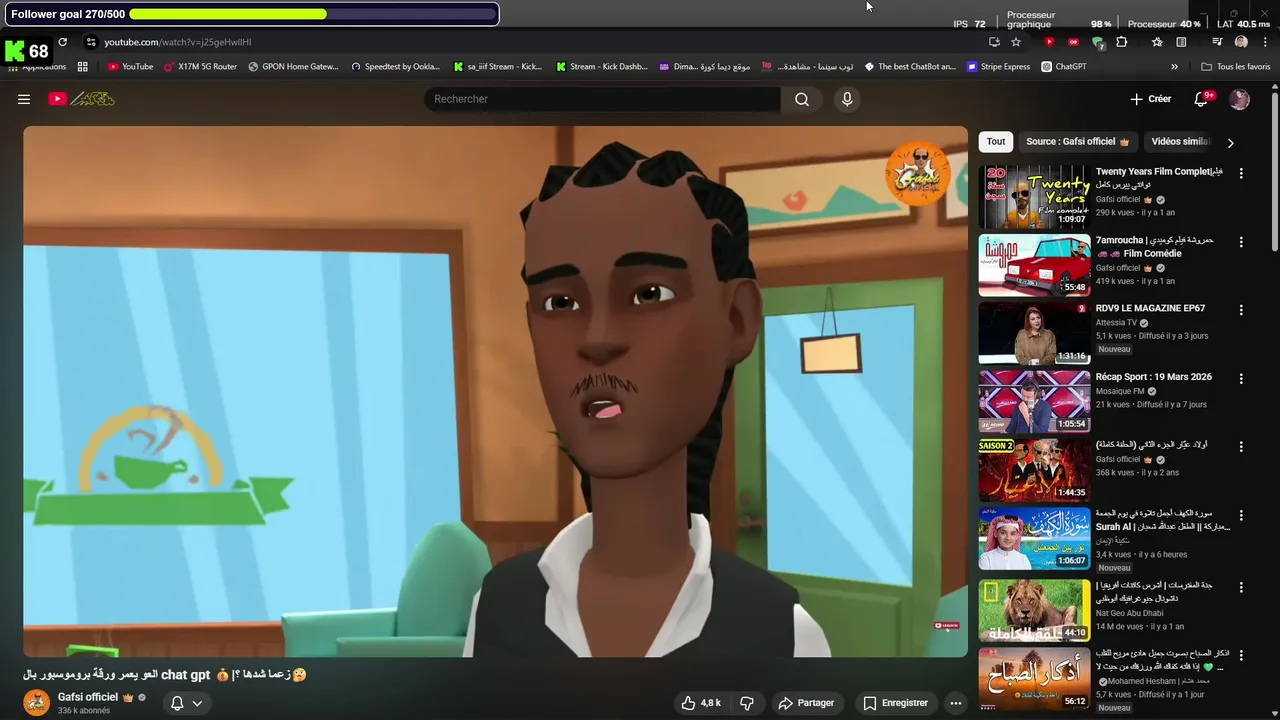Reload the page with the refresh icon

[62, 42]
